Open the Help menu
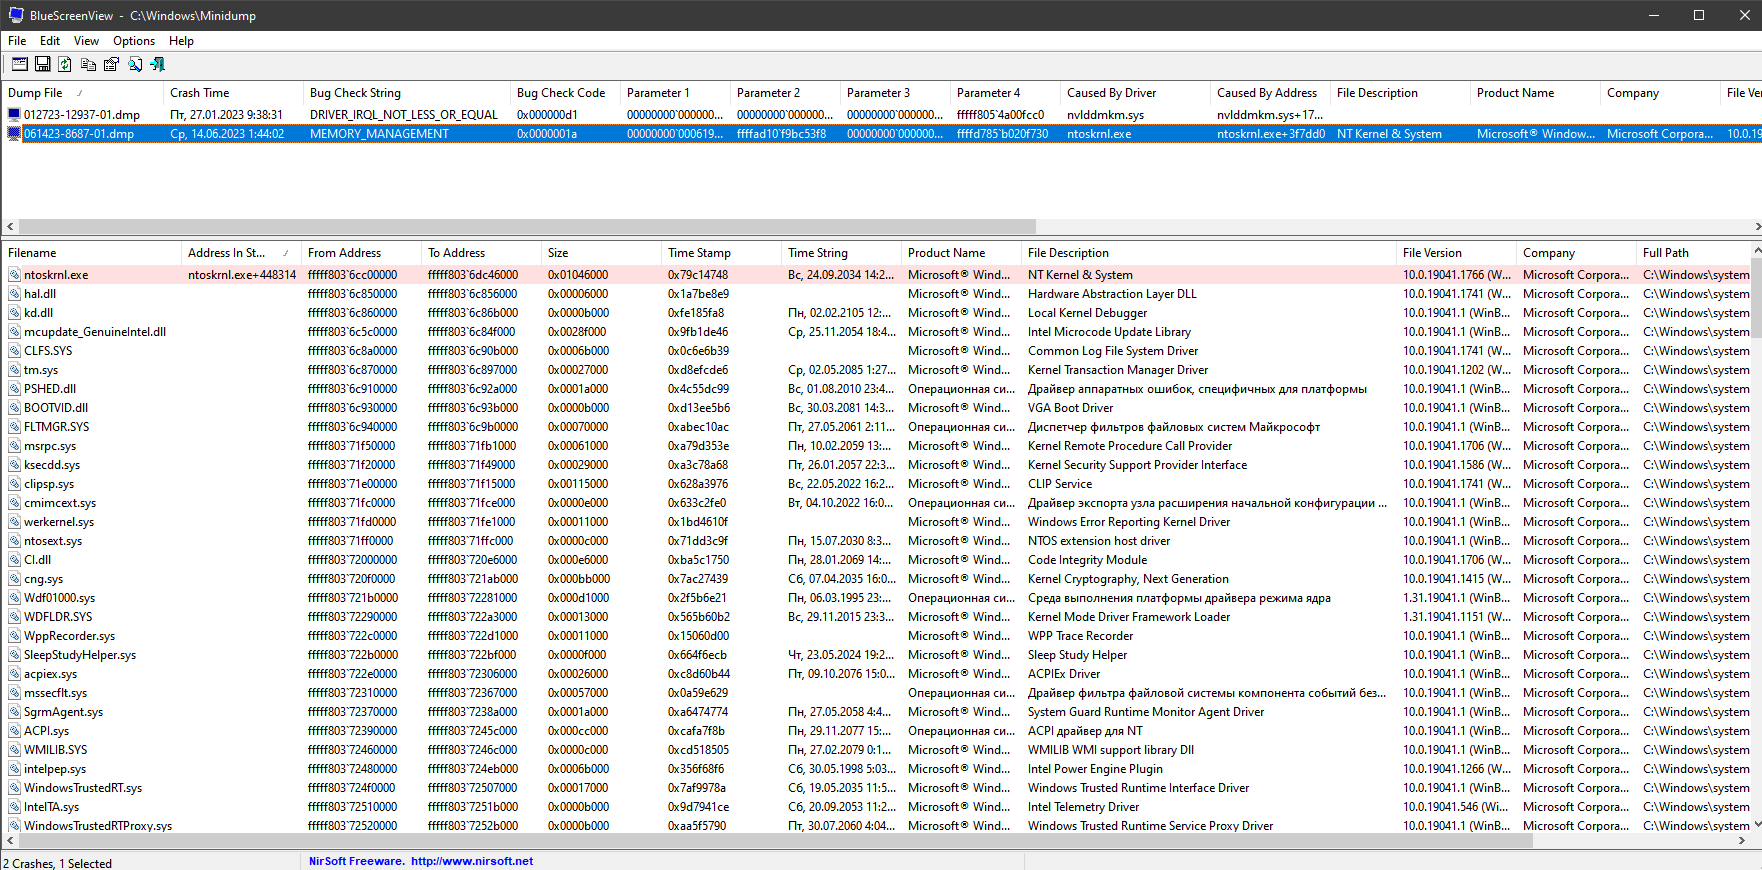 pyautogui.click(x=181, y=41)
